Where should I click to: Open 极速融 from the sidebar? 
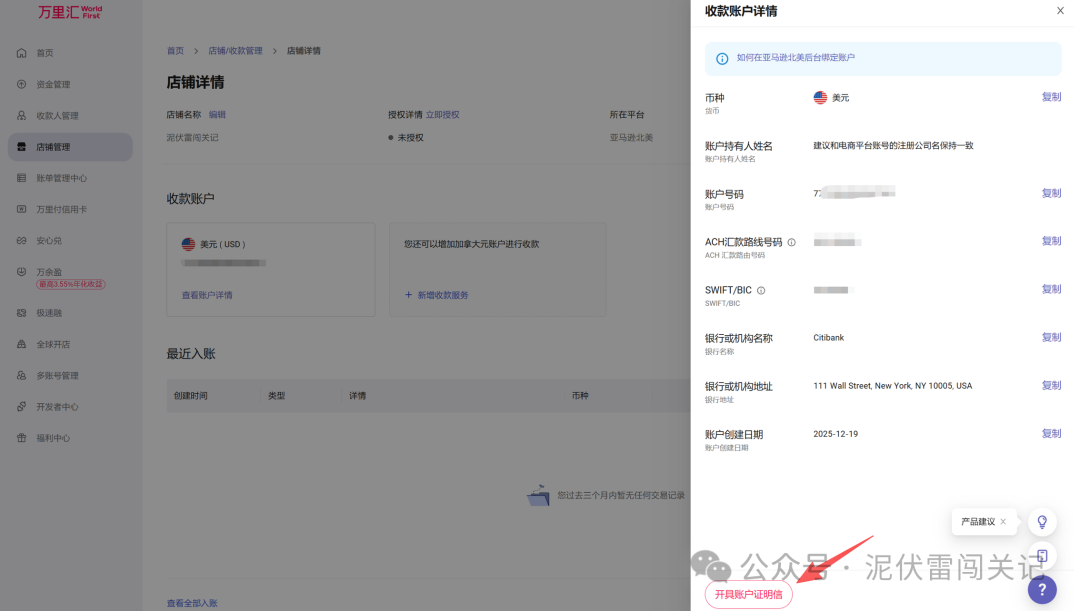coord(58,312)
